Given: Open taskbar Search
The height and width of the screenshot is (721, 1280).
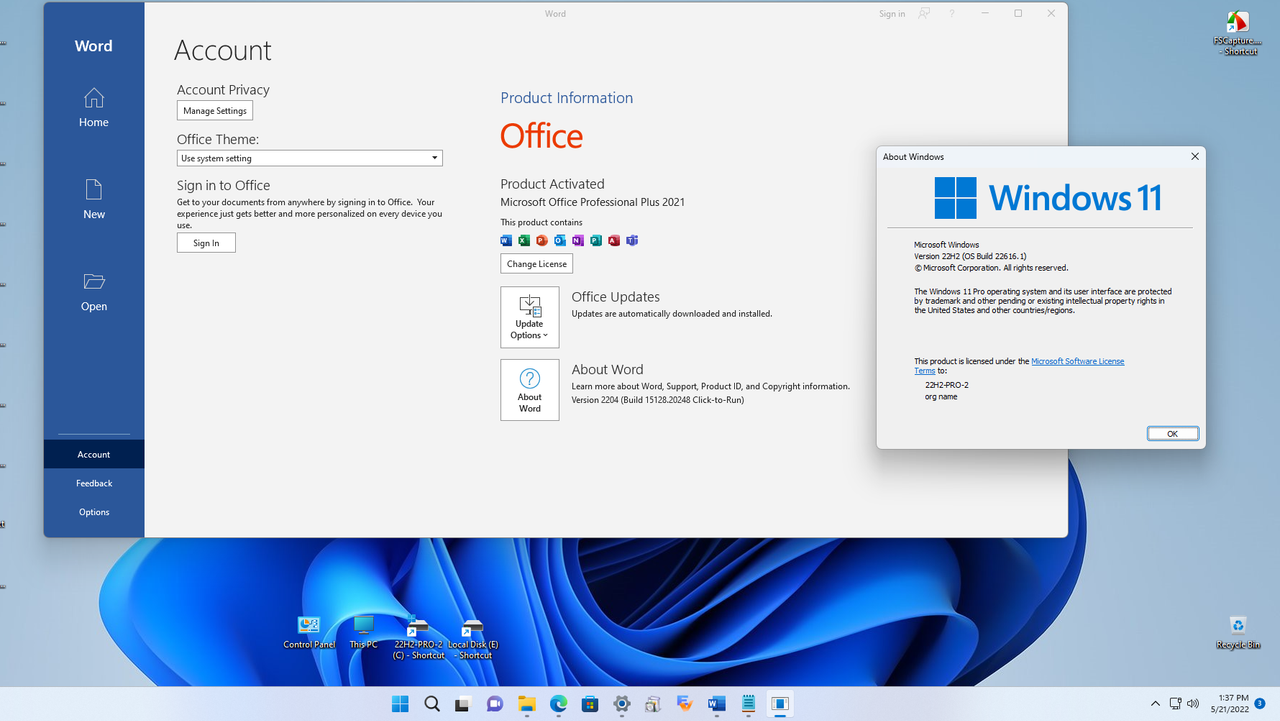Looking at the screenshot, I should [432, 704].
